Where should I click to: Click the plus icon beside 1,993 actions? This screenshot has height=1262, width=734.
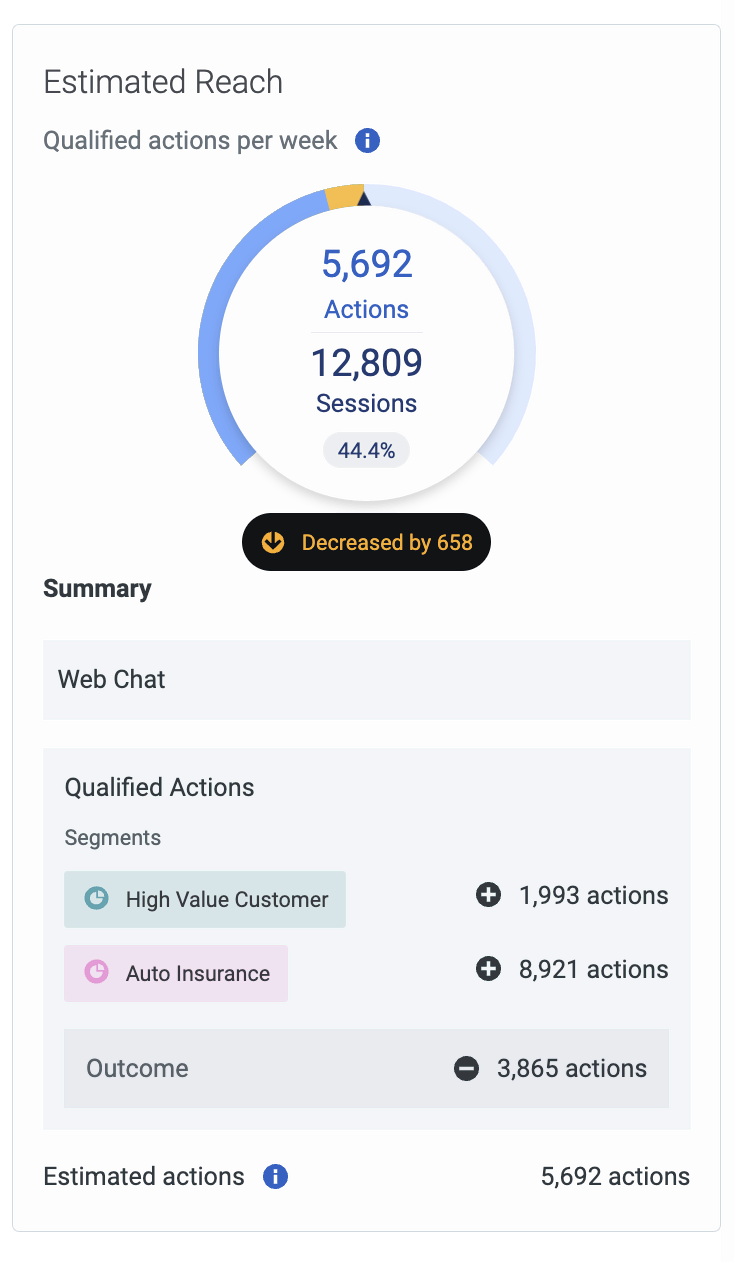point(488,895)
